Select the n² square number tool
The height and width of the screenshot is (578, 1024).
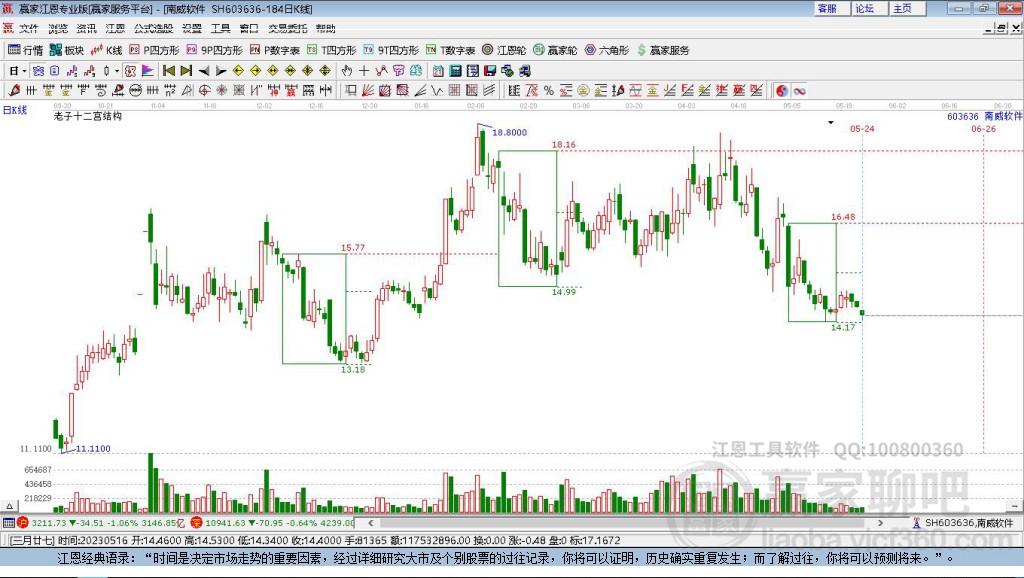170,91
